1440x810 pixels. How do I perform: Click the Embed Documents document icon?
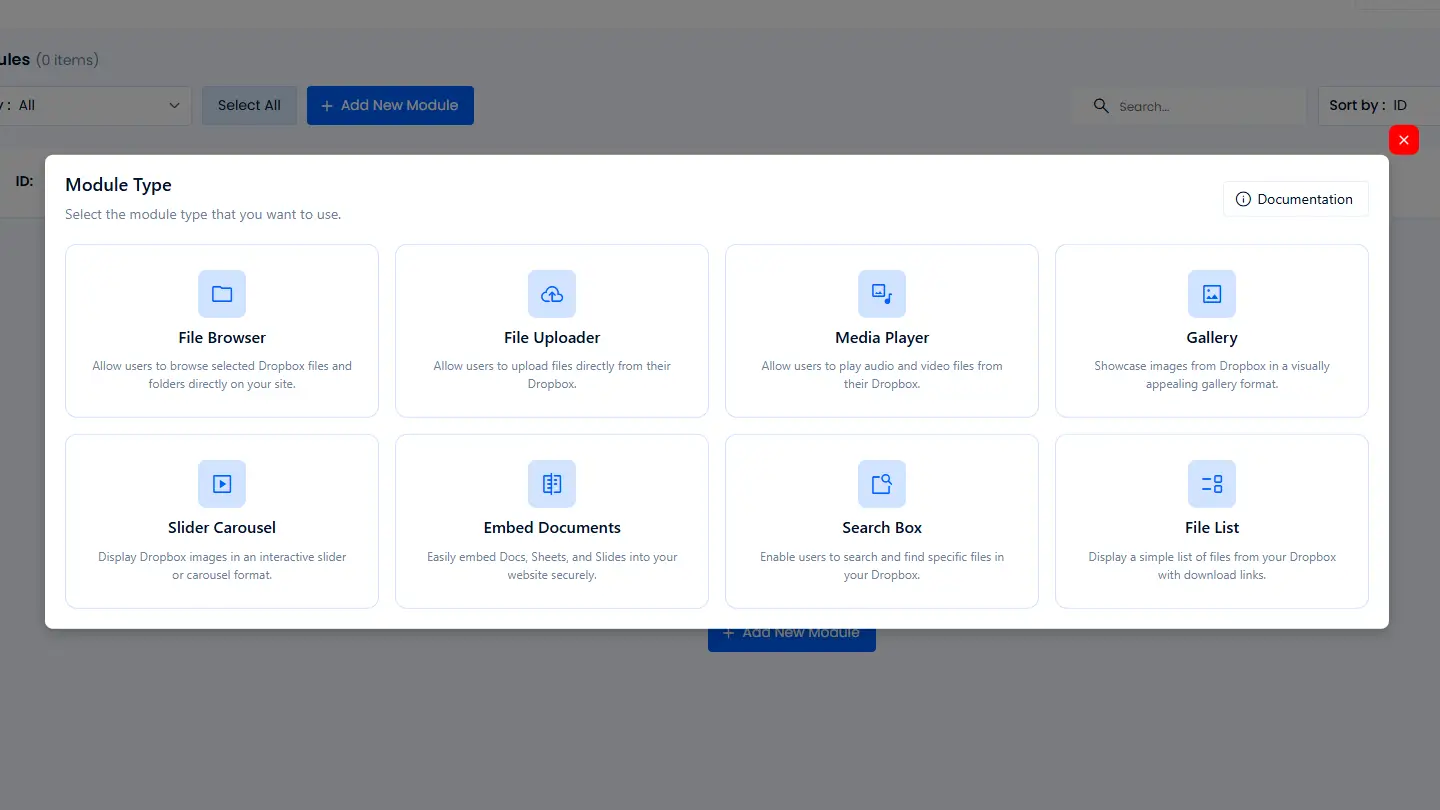pyautogui.click(x=551, y=483)
